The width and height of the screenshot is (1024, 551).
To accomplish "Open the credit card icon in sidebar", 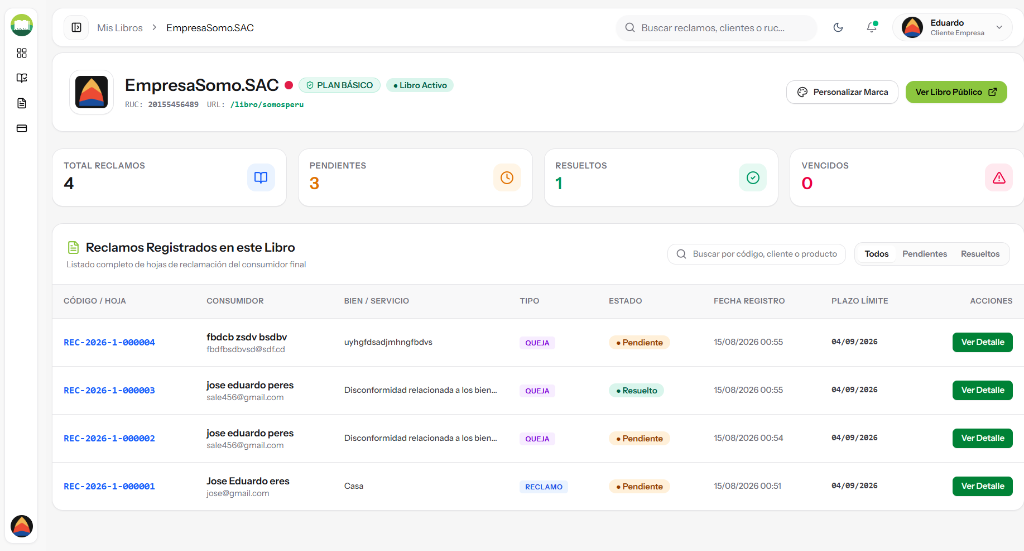I will click(x=22, y=128).
